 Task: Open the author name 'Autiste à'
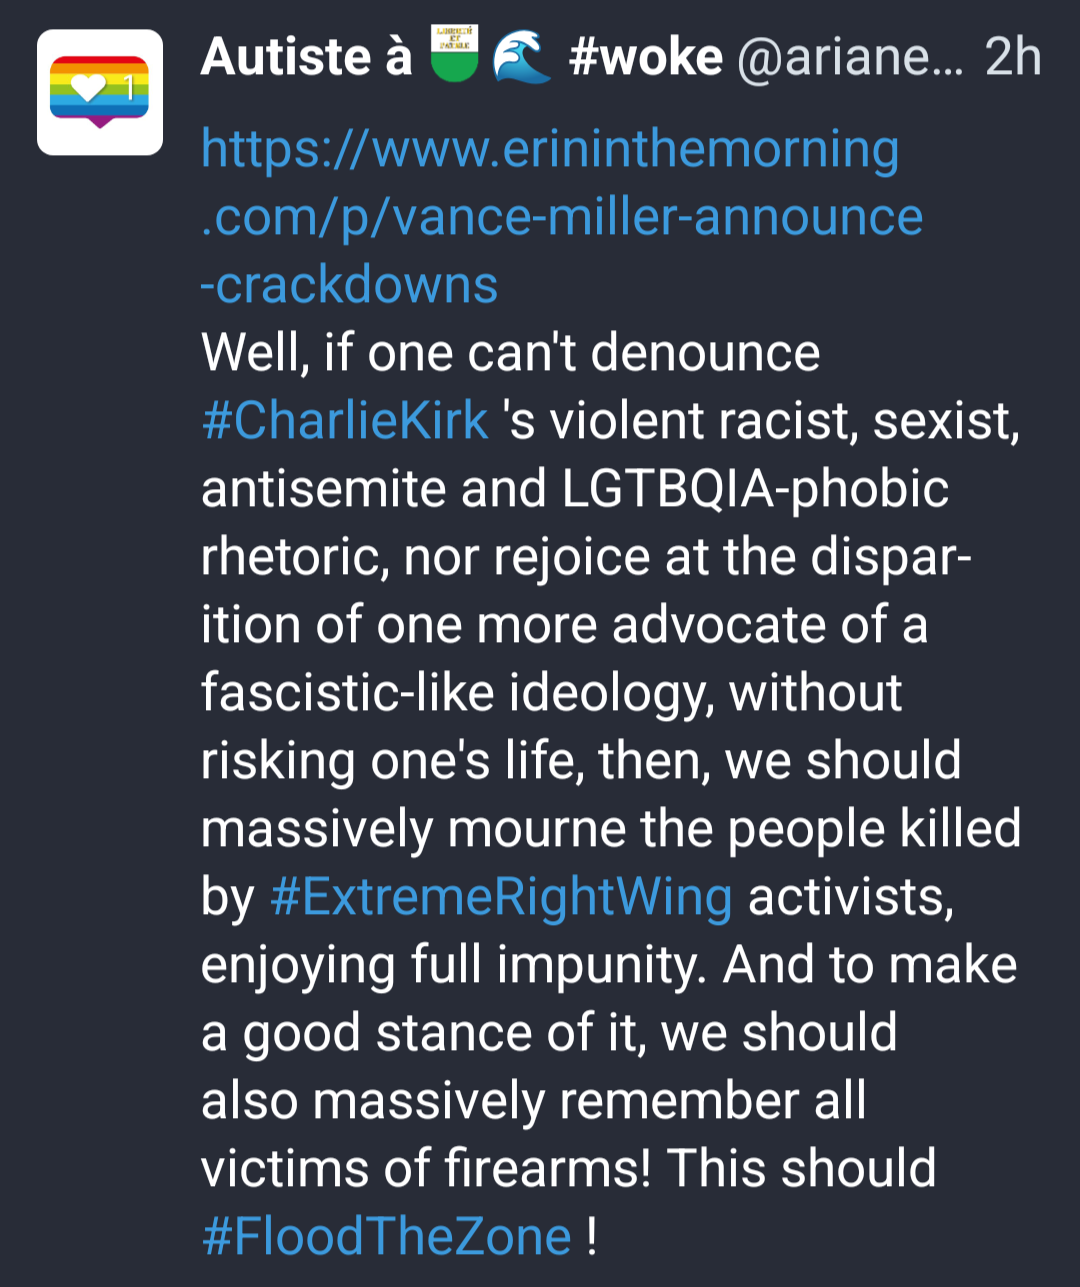[x=306, y=57]
